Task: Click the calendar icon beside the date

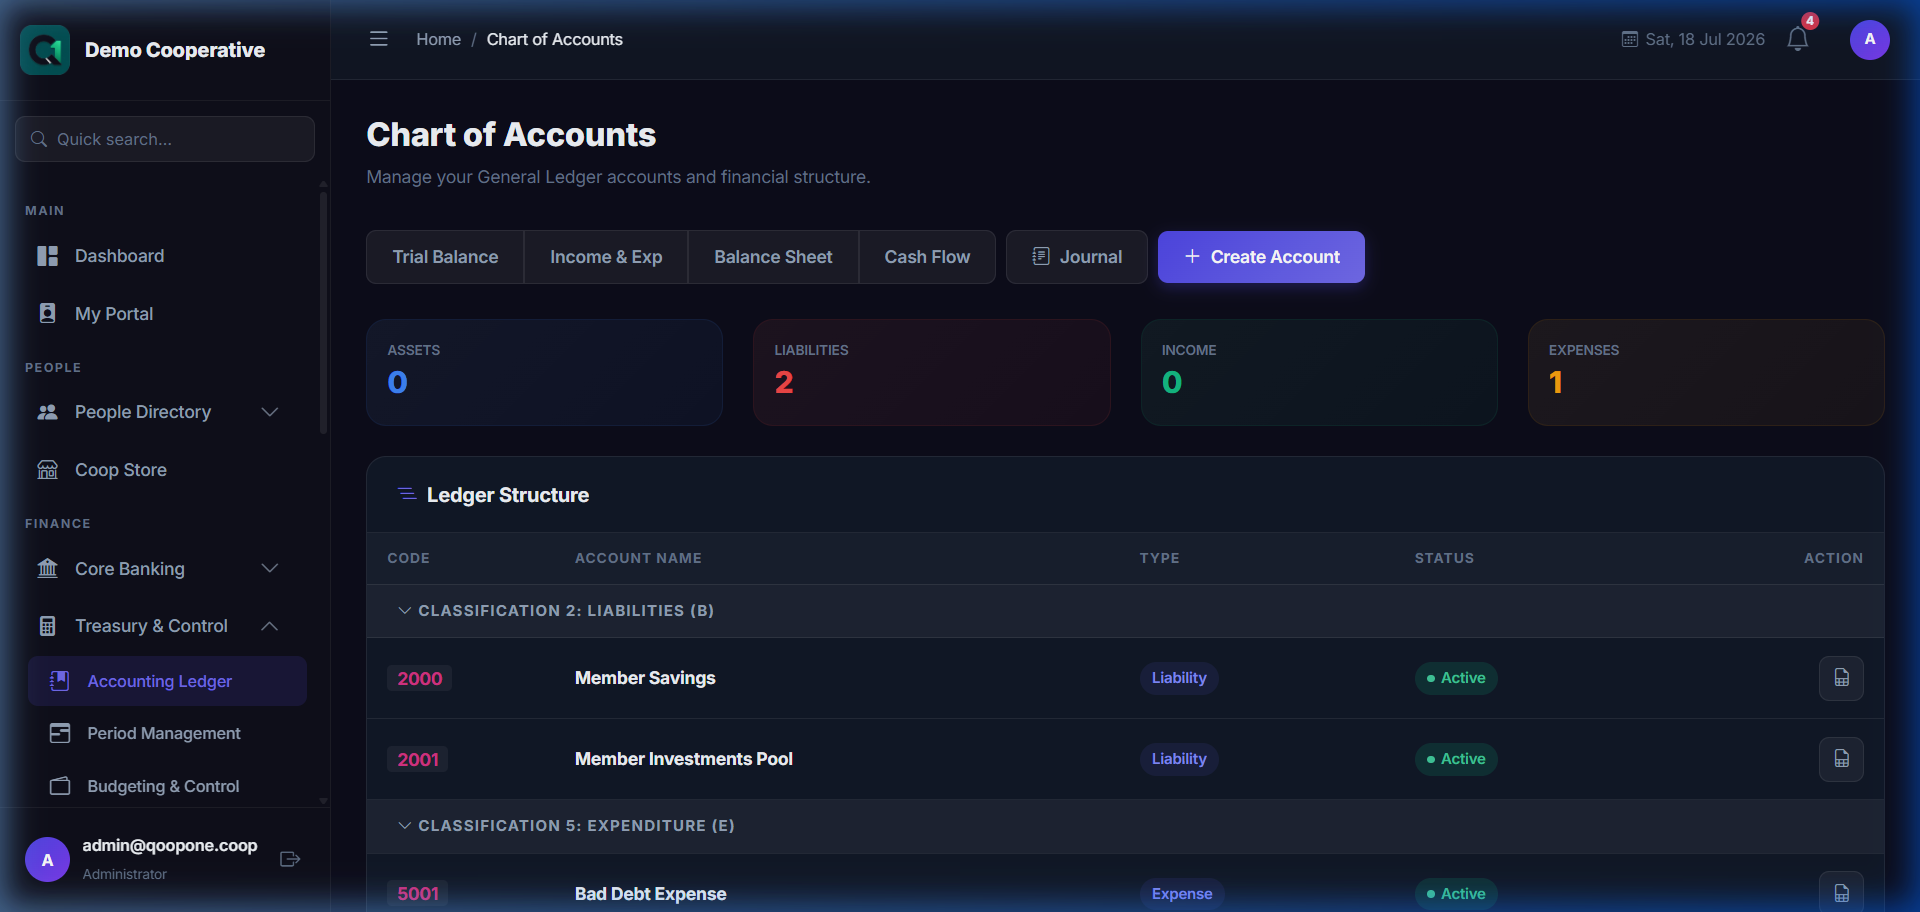Action: tap(1630, 39)
